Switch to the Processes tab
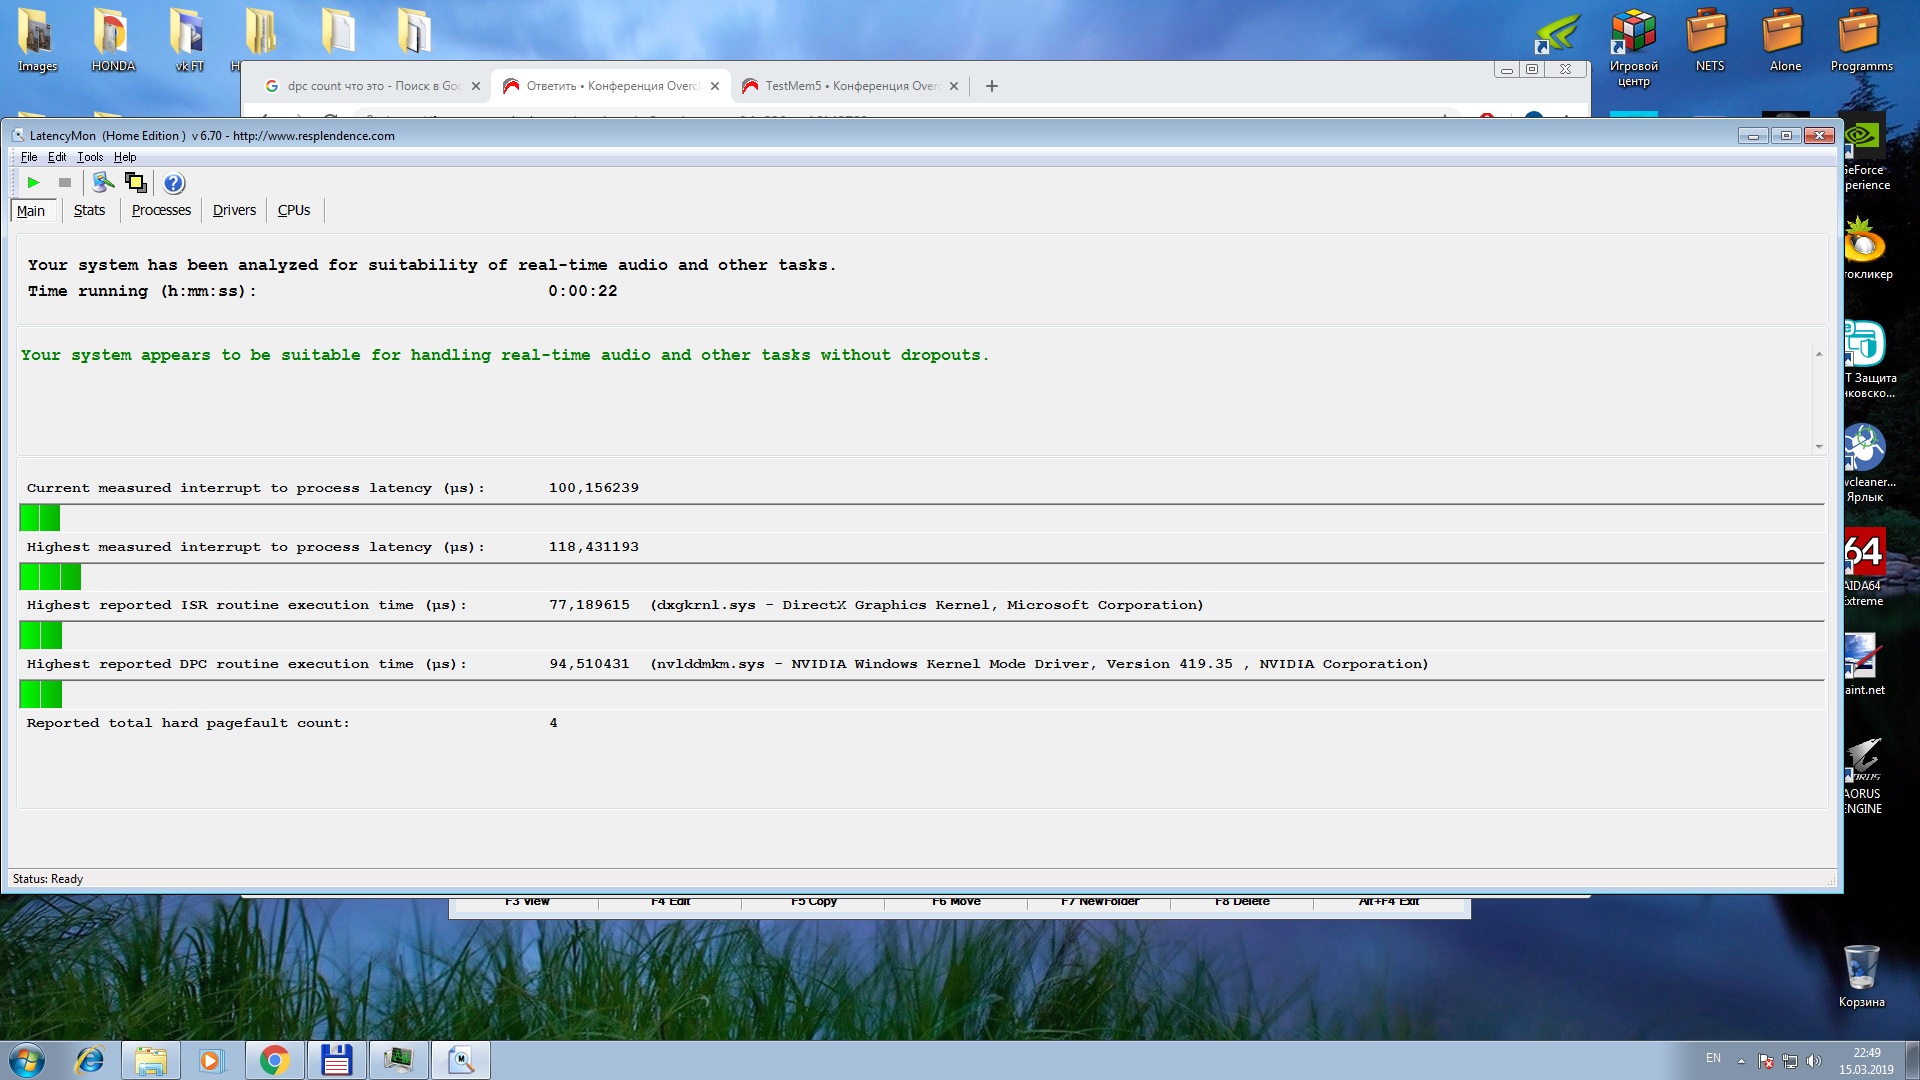 pyautogui.click(x=161, y=210)
